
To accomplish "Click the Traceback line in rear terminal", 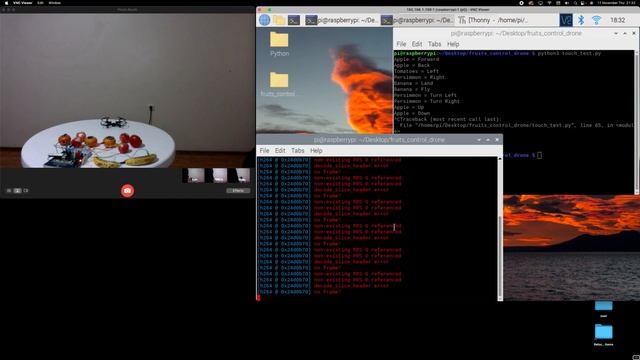I will (x=448, y=119).
